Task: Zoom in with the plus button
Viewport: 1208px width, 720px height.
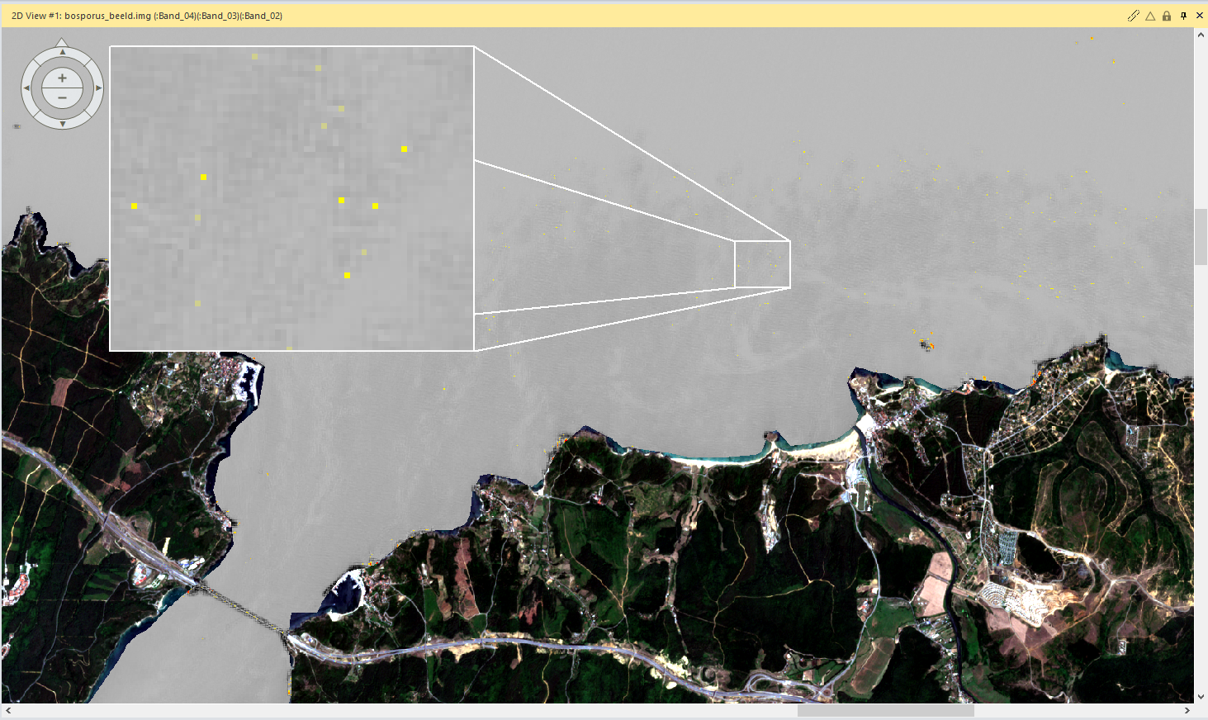Action: tap(62, 78)
